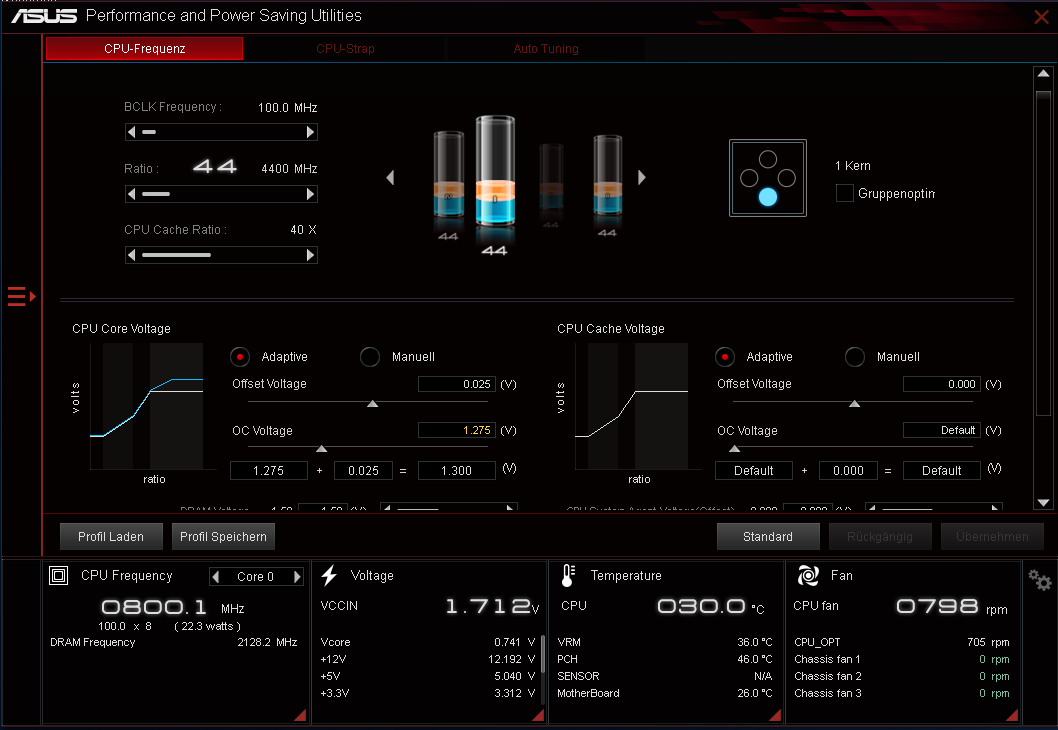Switch to previous core in CPU Frequency panel
Viewport: 1058px width, 730px height.
216,577
